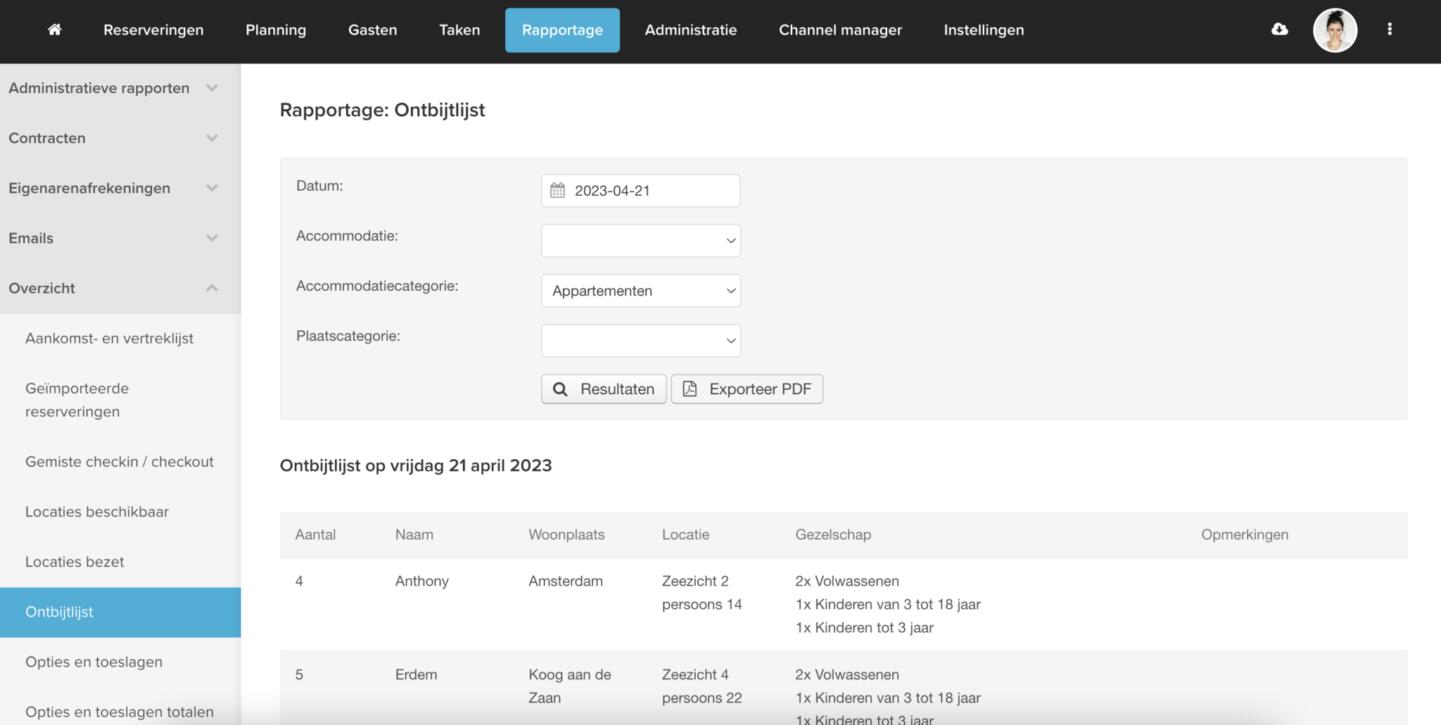This screenshot has height=725, width=1441.
Task: Click the cloud download icon
Action: point(1279,30)
